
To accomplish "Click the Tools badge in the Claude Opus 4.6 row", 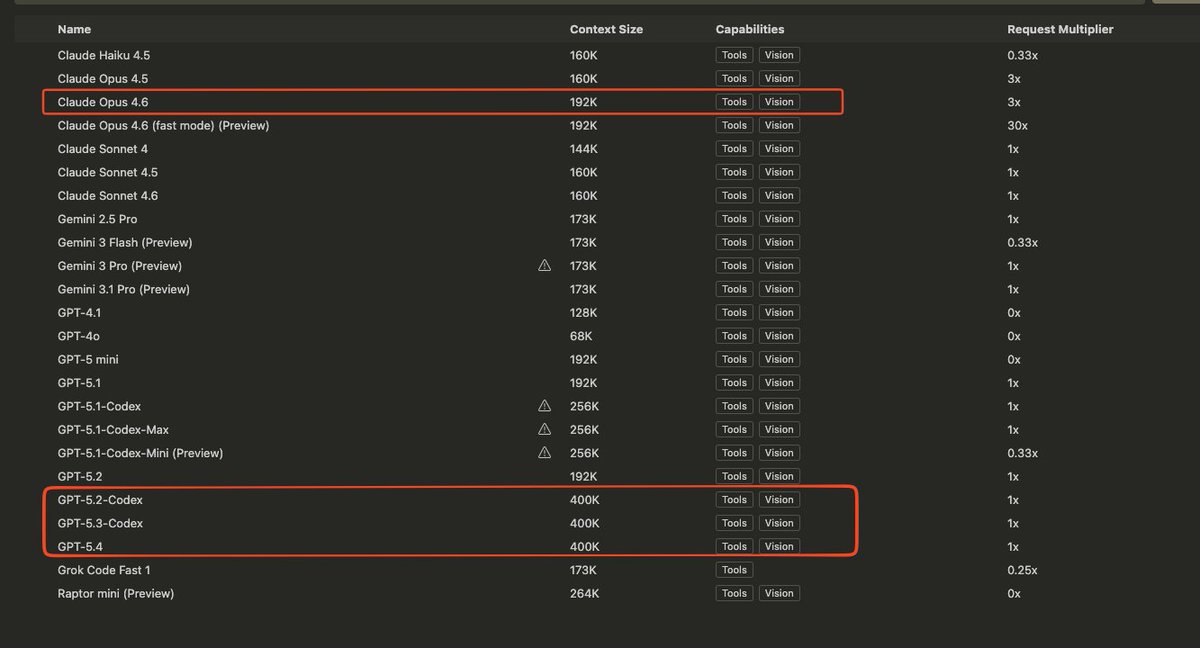I will point(734,102).
